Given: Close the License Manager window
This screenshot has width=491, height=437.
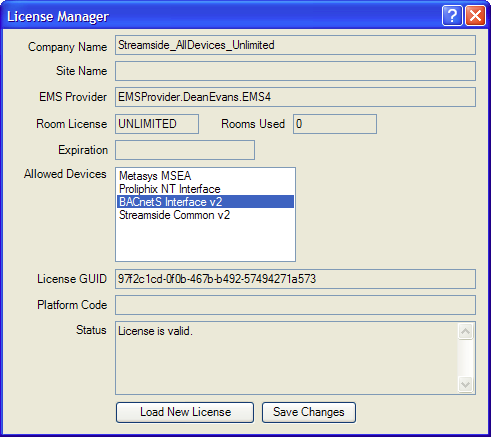Looking at the screenshot, I should [475, 16].
